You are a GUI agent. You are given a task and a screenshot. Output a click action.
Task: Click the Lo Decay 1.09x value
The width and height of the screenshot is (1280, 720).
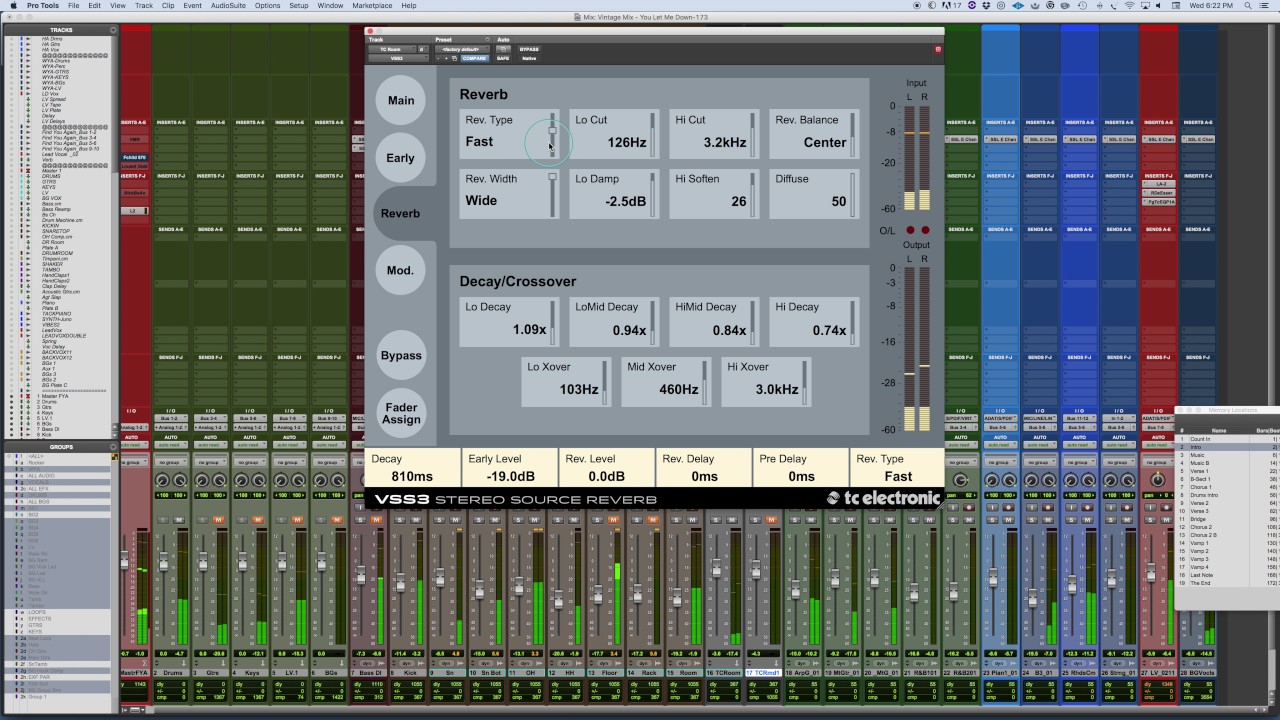click(529, 330)
